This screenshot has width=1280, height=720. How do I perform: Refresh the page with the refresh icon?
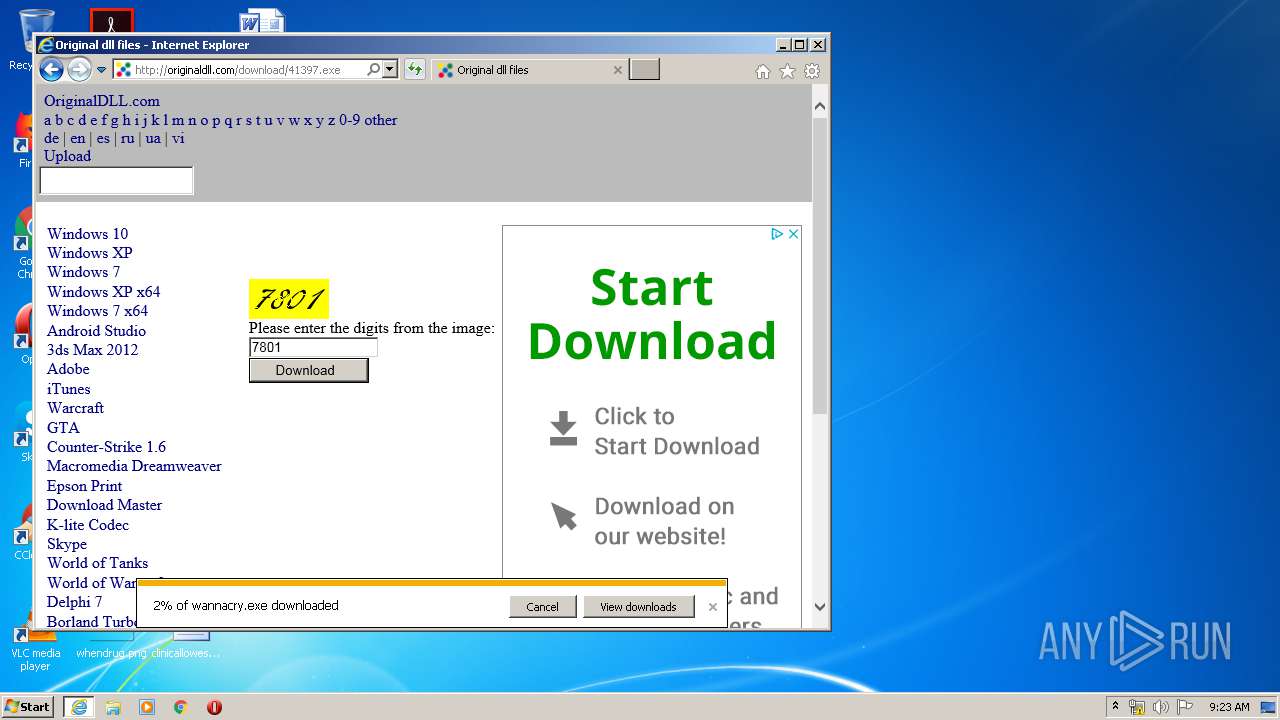[x=414, y=70]
